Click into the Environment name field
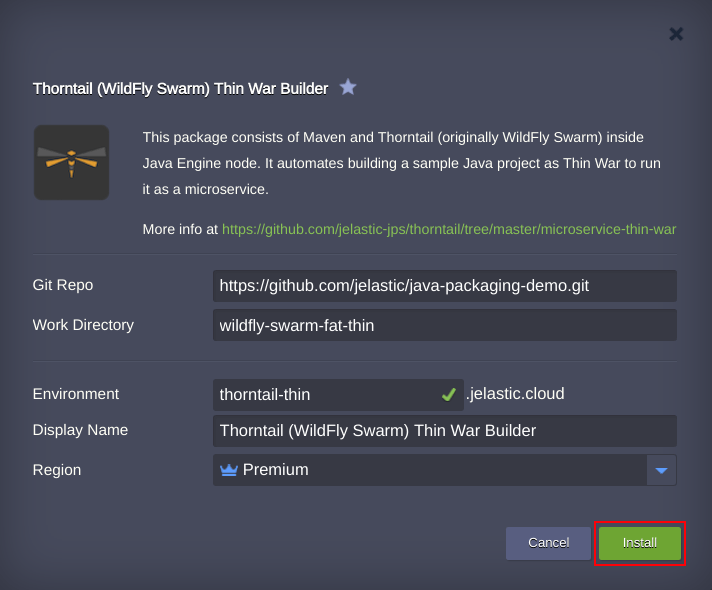This screenshot has width=712, height=590. pyautogui.click(x=338, y=395)
